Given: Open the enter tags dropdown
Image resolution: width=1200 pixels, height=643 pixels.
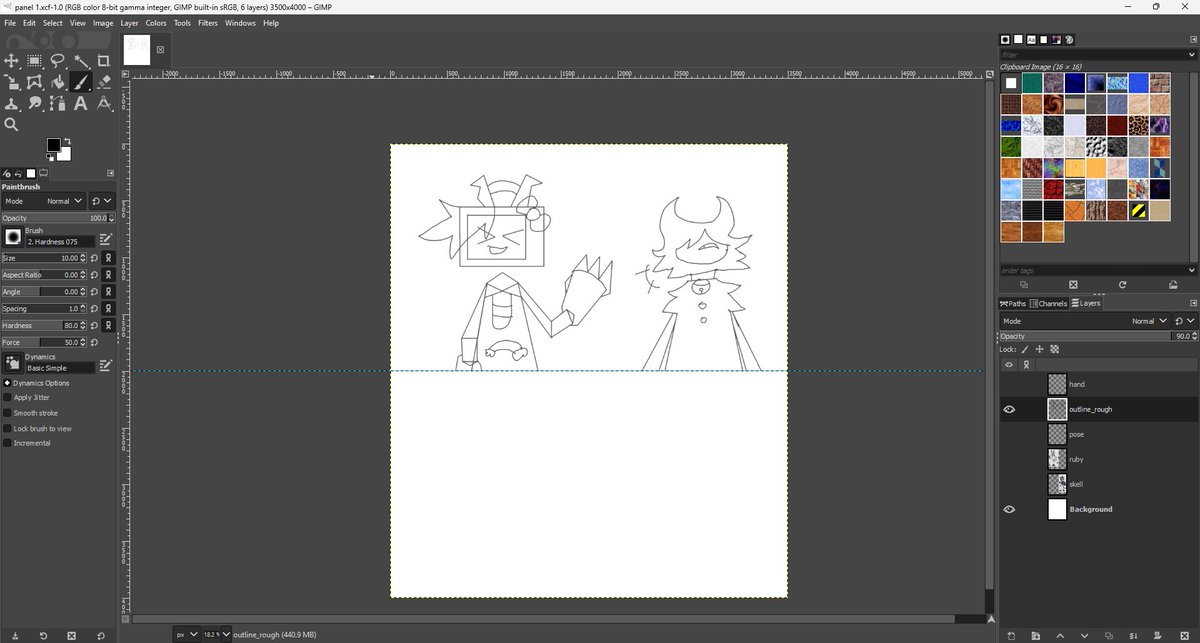Looking at the screenshot, I should click(1190, 270).
